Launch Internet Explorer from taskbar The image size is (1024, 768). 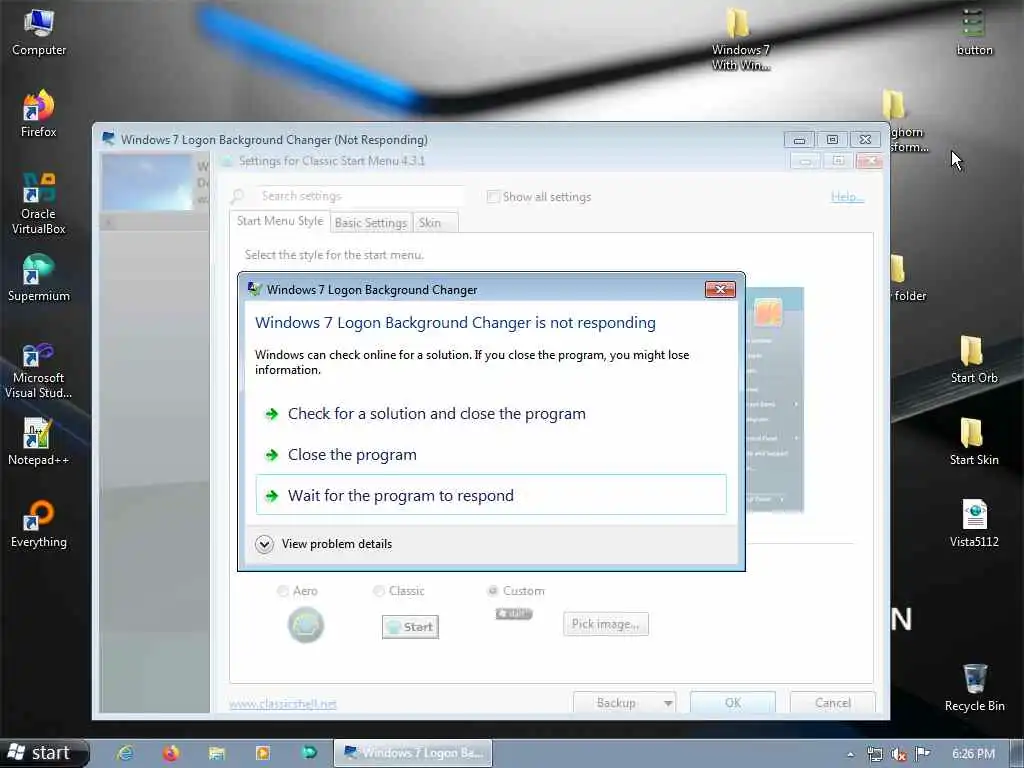pos(125,753)
